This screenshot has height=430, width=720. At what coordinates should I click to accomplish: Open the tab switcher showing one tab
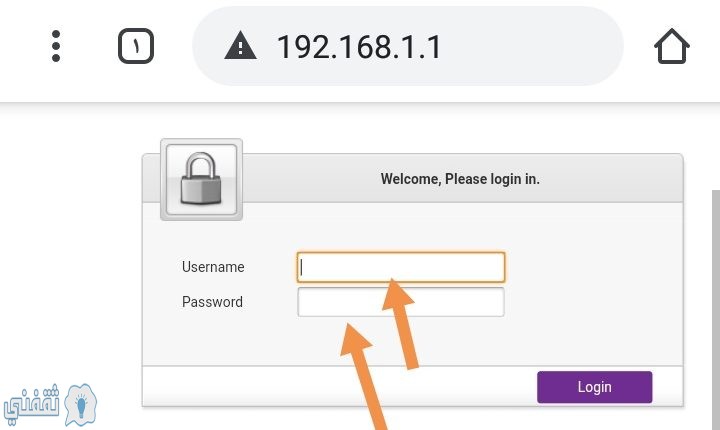136,46
